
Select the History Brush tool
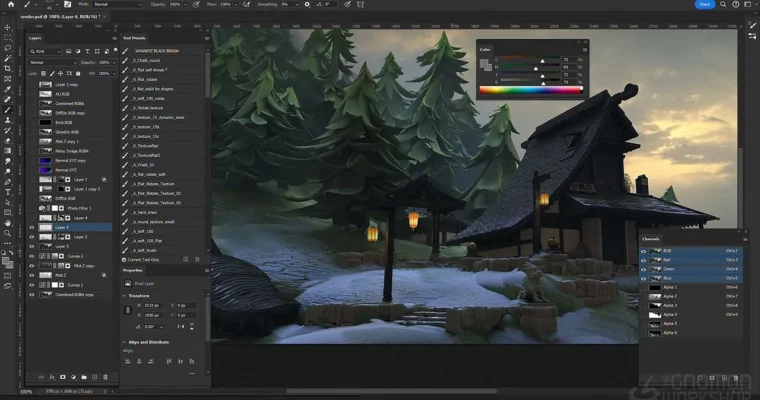[x=8, y=130]
